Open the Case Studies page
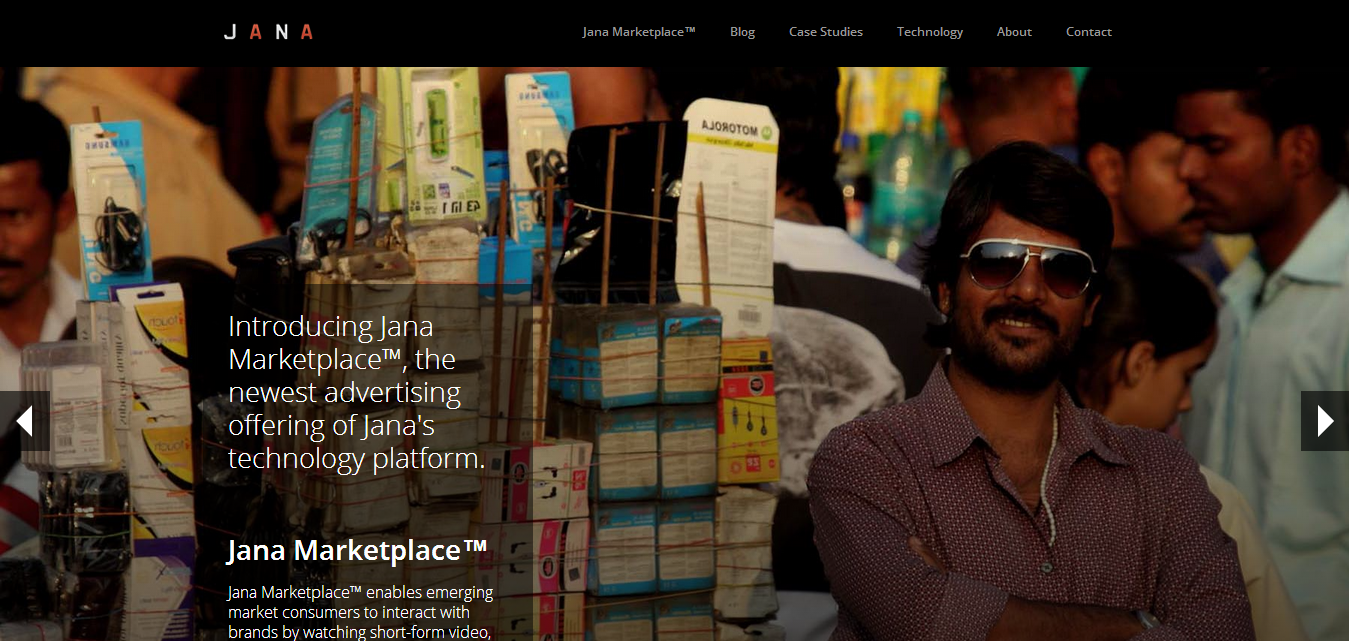 pos(826,32)
